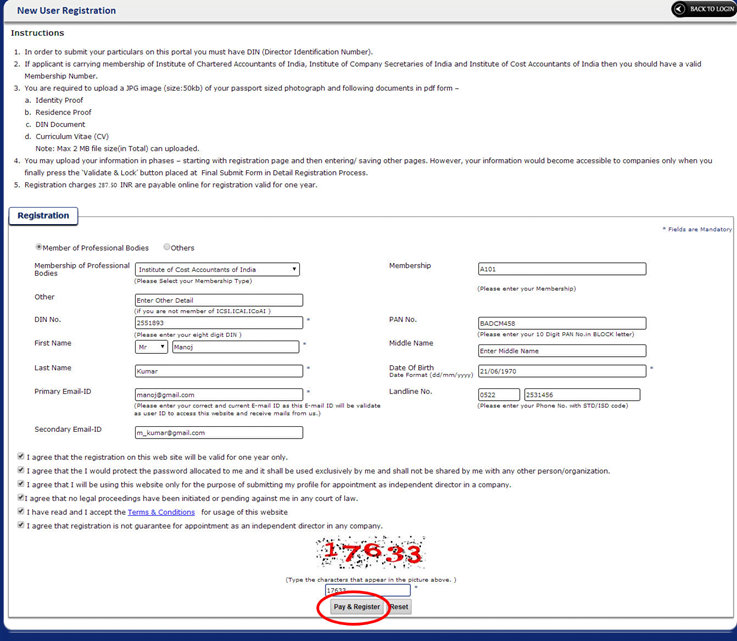The height and width of the screenshot is (641, 737).
Task: Click the Enter Other Detail field
Action: (219, 300)
